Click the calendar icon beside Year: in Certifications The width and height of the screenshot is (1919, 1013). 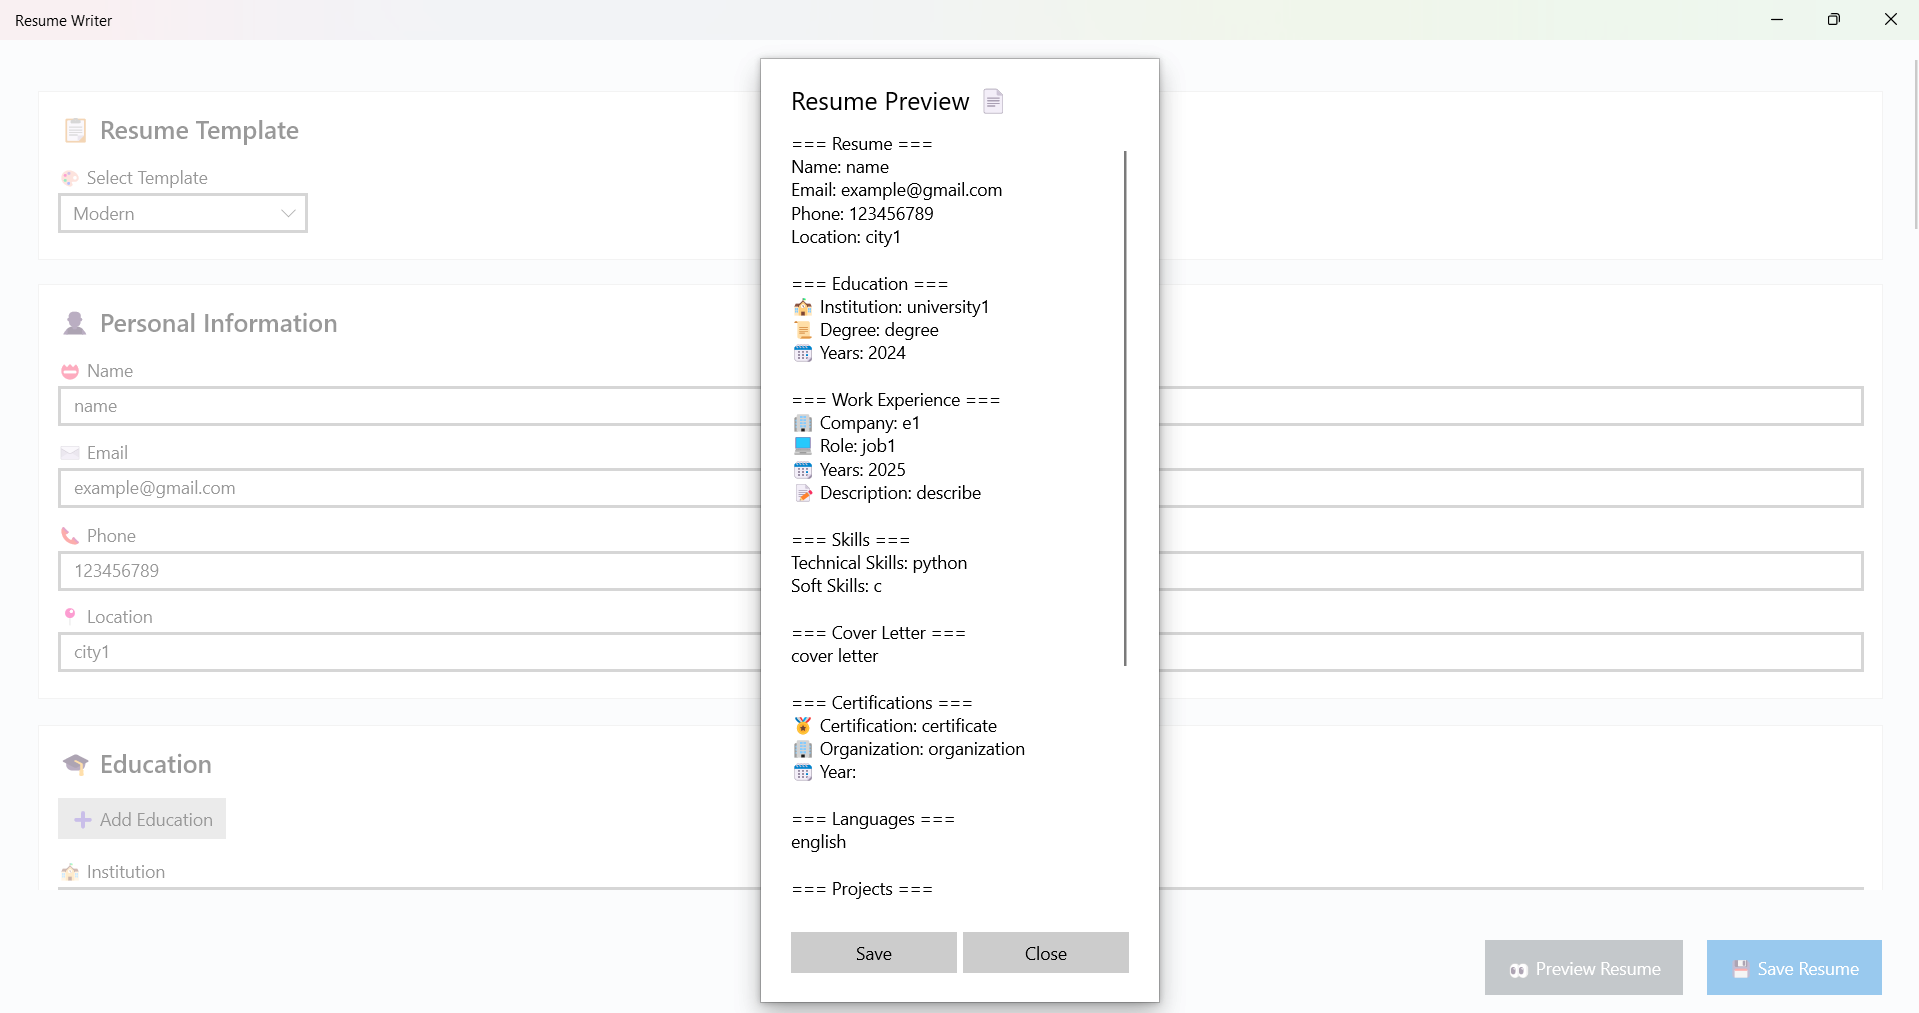tap(803, 772)
